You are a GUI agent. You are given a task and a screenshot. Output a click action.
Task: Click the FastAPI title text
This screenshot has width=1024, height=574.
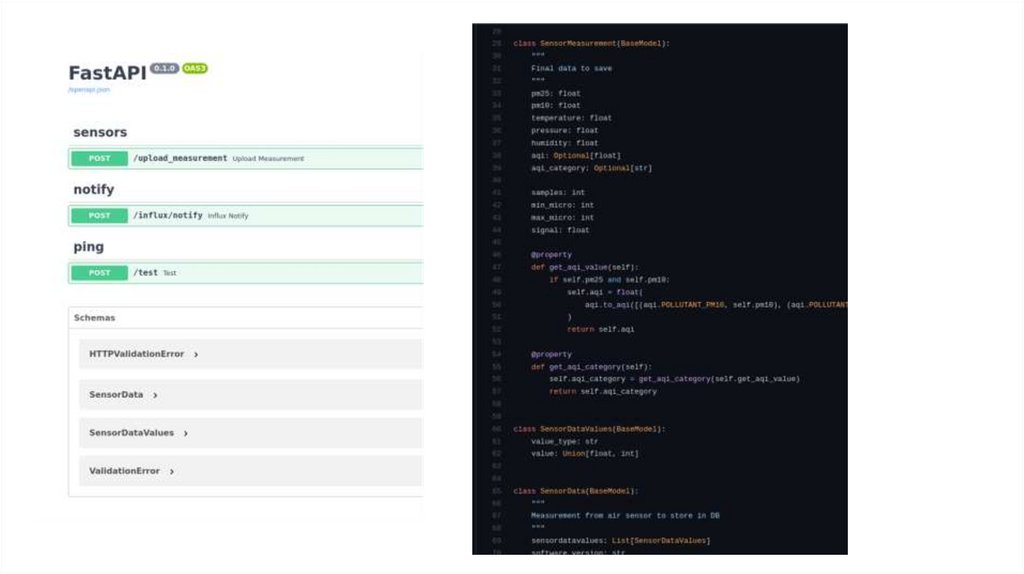(x=107, y=72)
